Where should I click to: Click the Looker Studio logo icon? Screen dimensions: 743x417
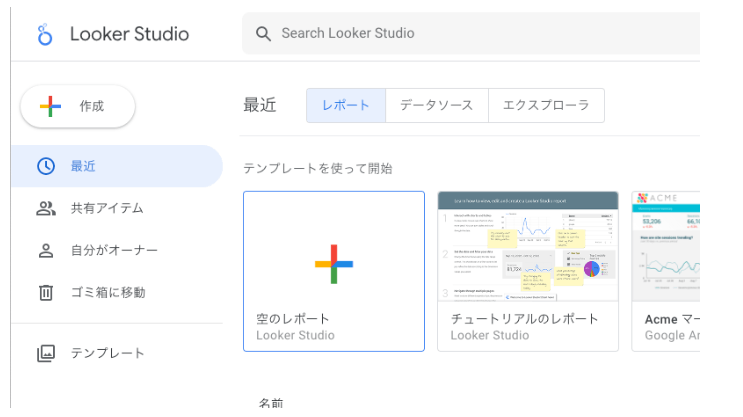pyautogui.click(x=45, y=34)
